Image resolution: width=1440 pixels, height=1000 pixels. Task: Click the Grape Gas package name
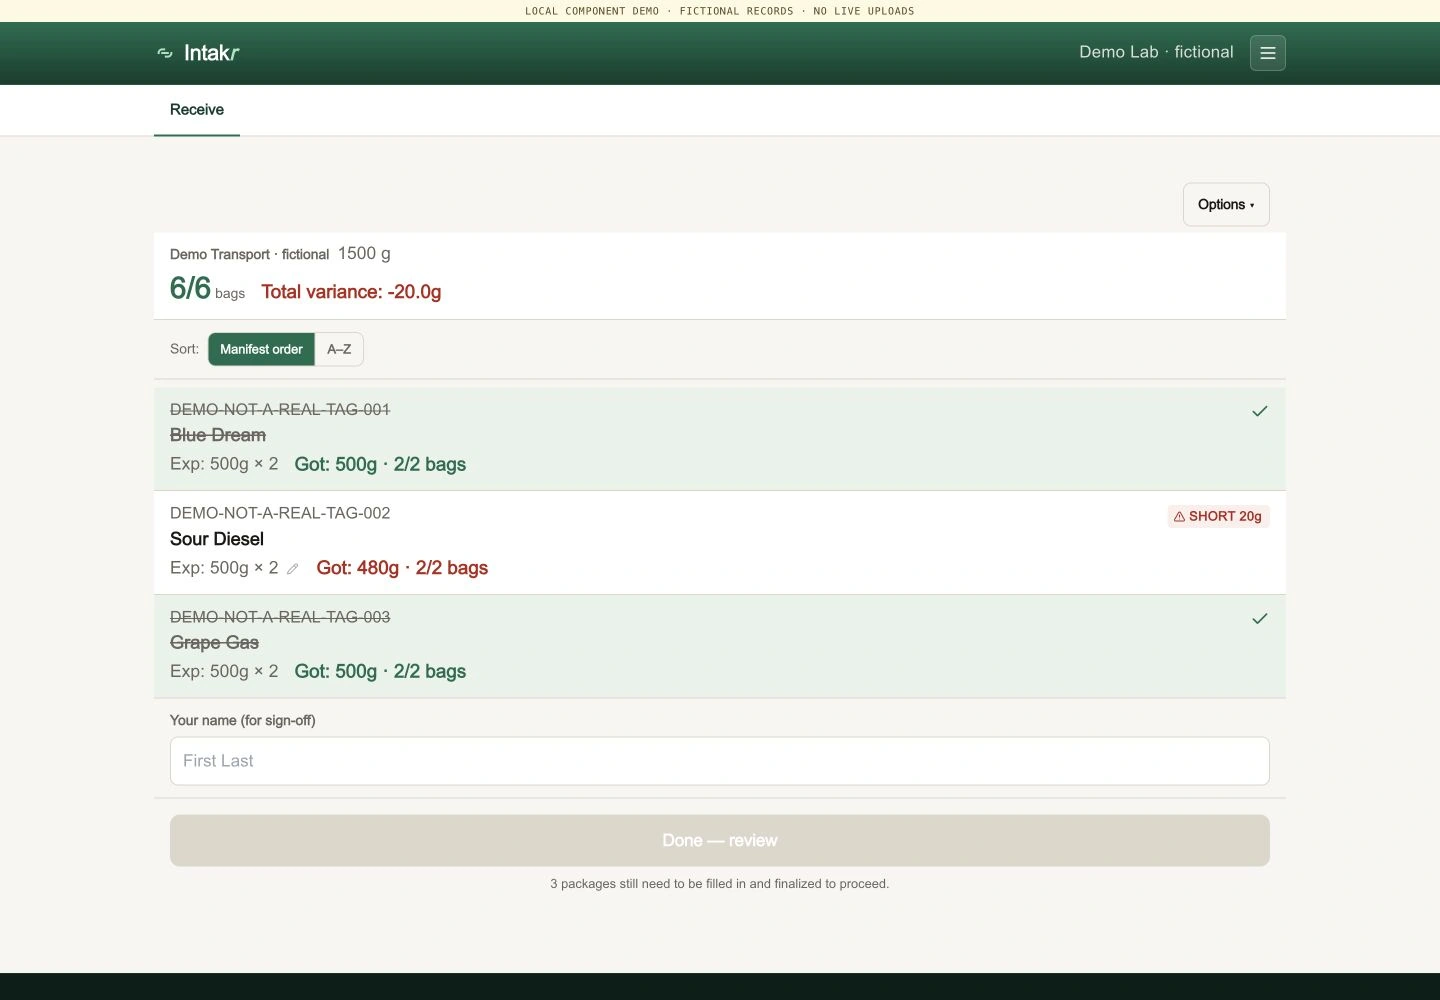[214, 643]
